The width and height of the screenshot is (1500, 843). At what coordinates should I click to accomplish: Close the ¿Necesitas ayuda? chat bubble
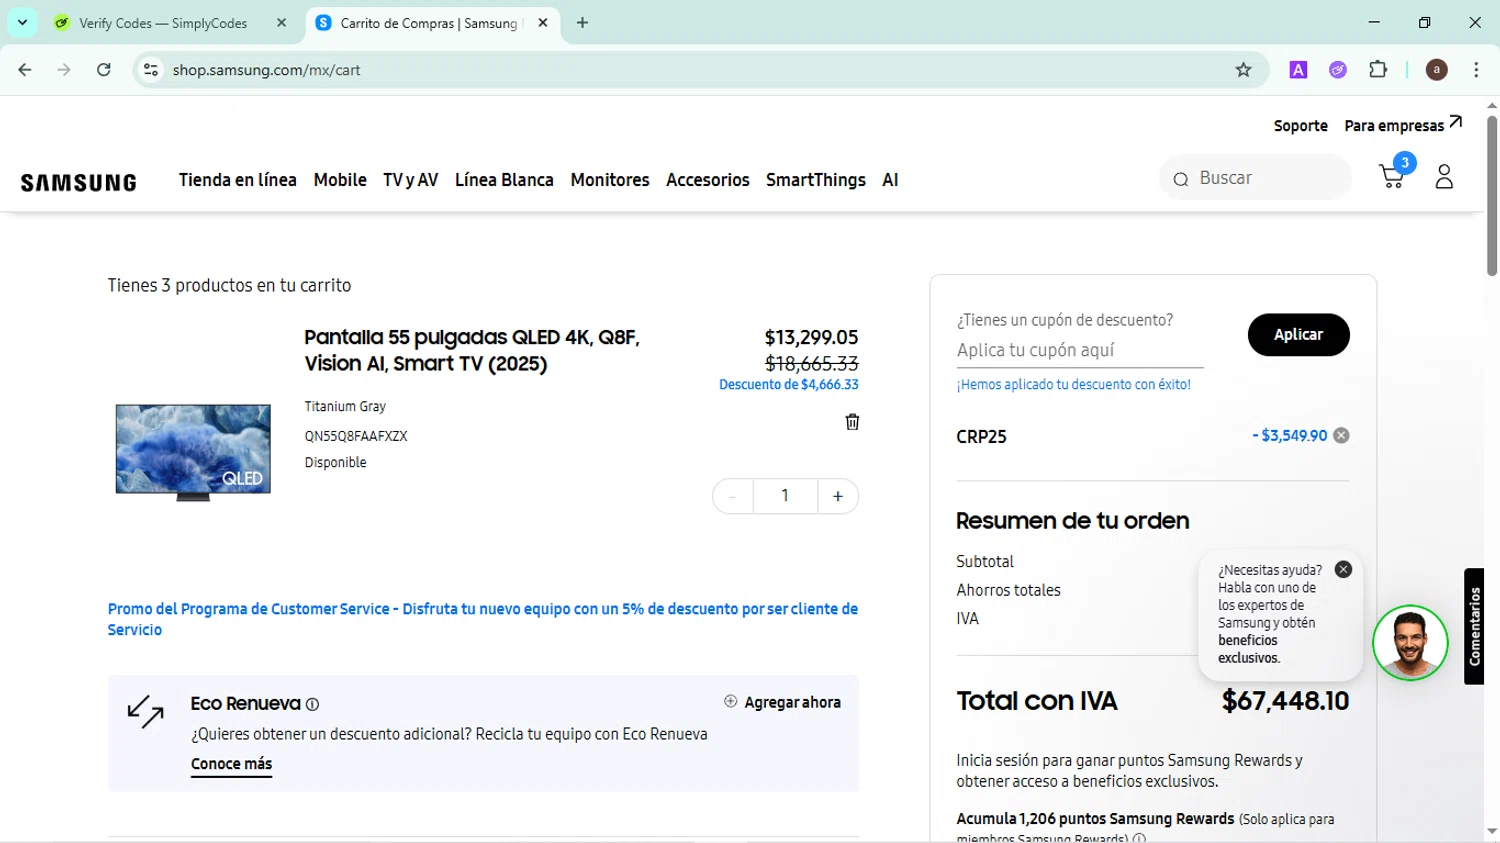(1343, 569)
